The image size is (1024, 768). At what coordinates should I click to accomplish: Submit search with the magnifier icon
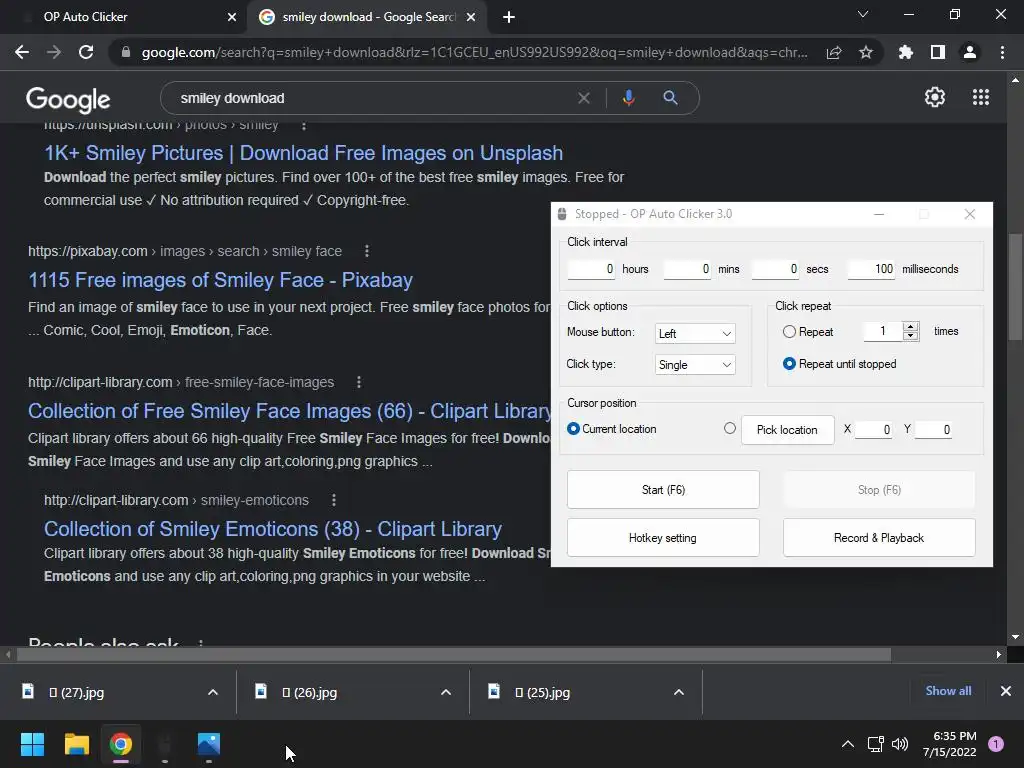point(670,98)
